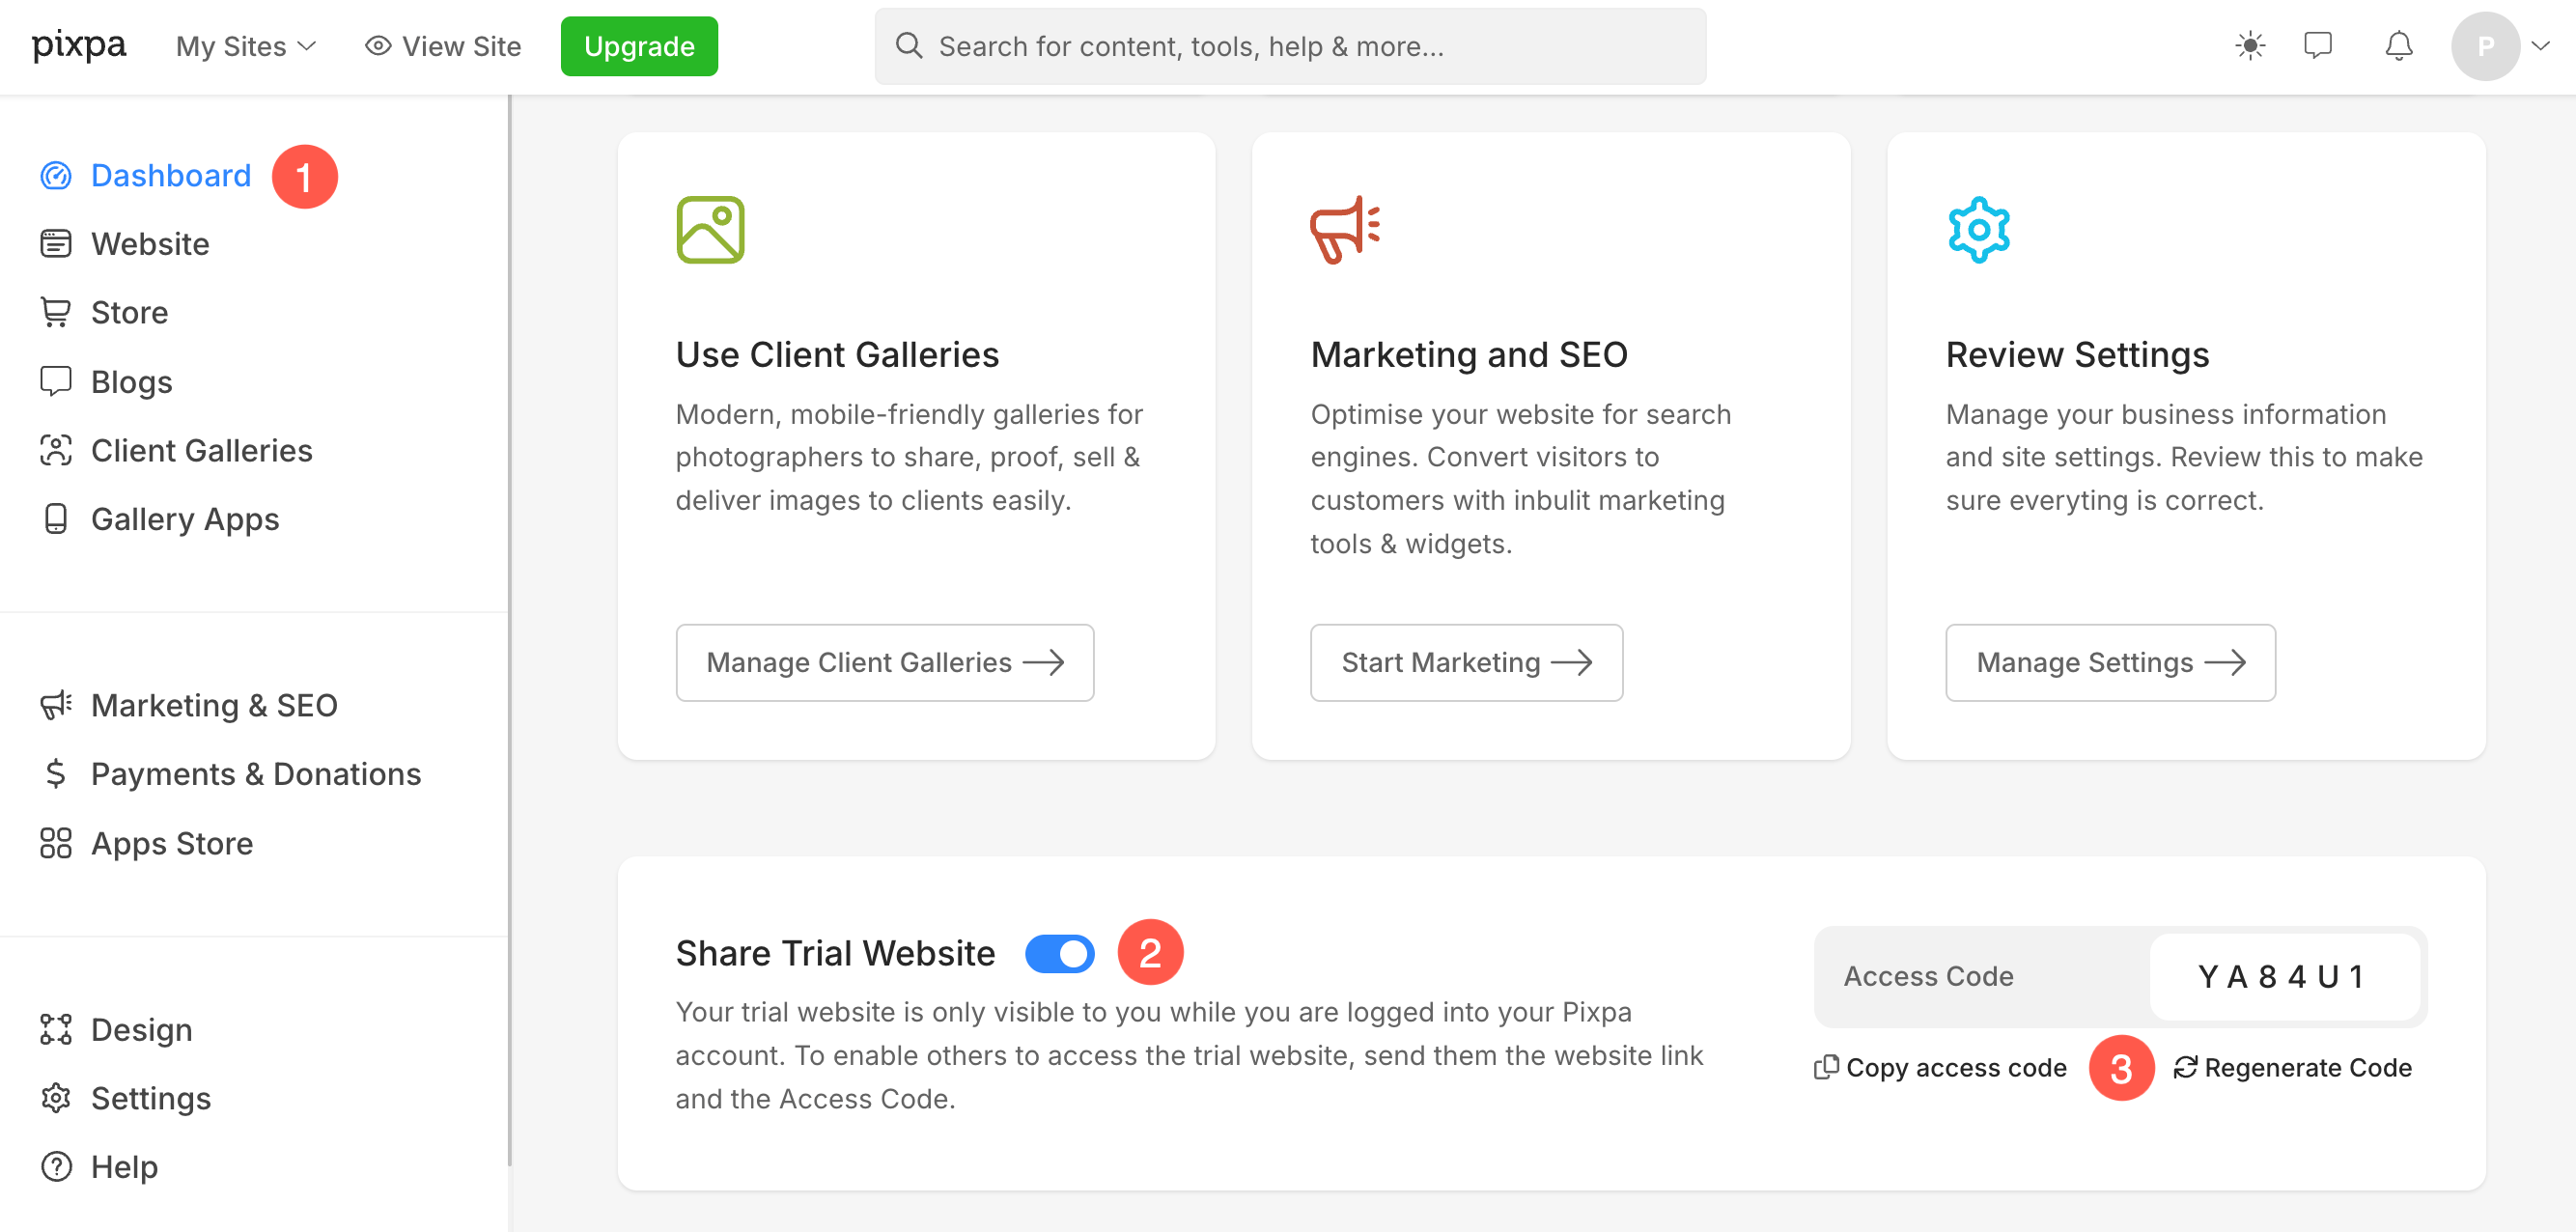Disable the Share Trial Website switch

(x=1060, y=953)
